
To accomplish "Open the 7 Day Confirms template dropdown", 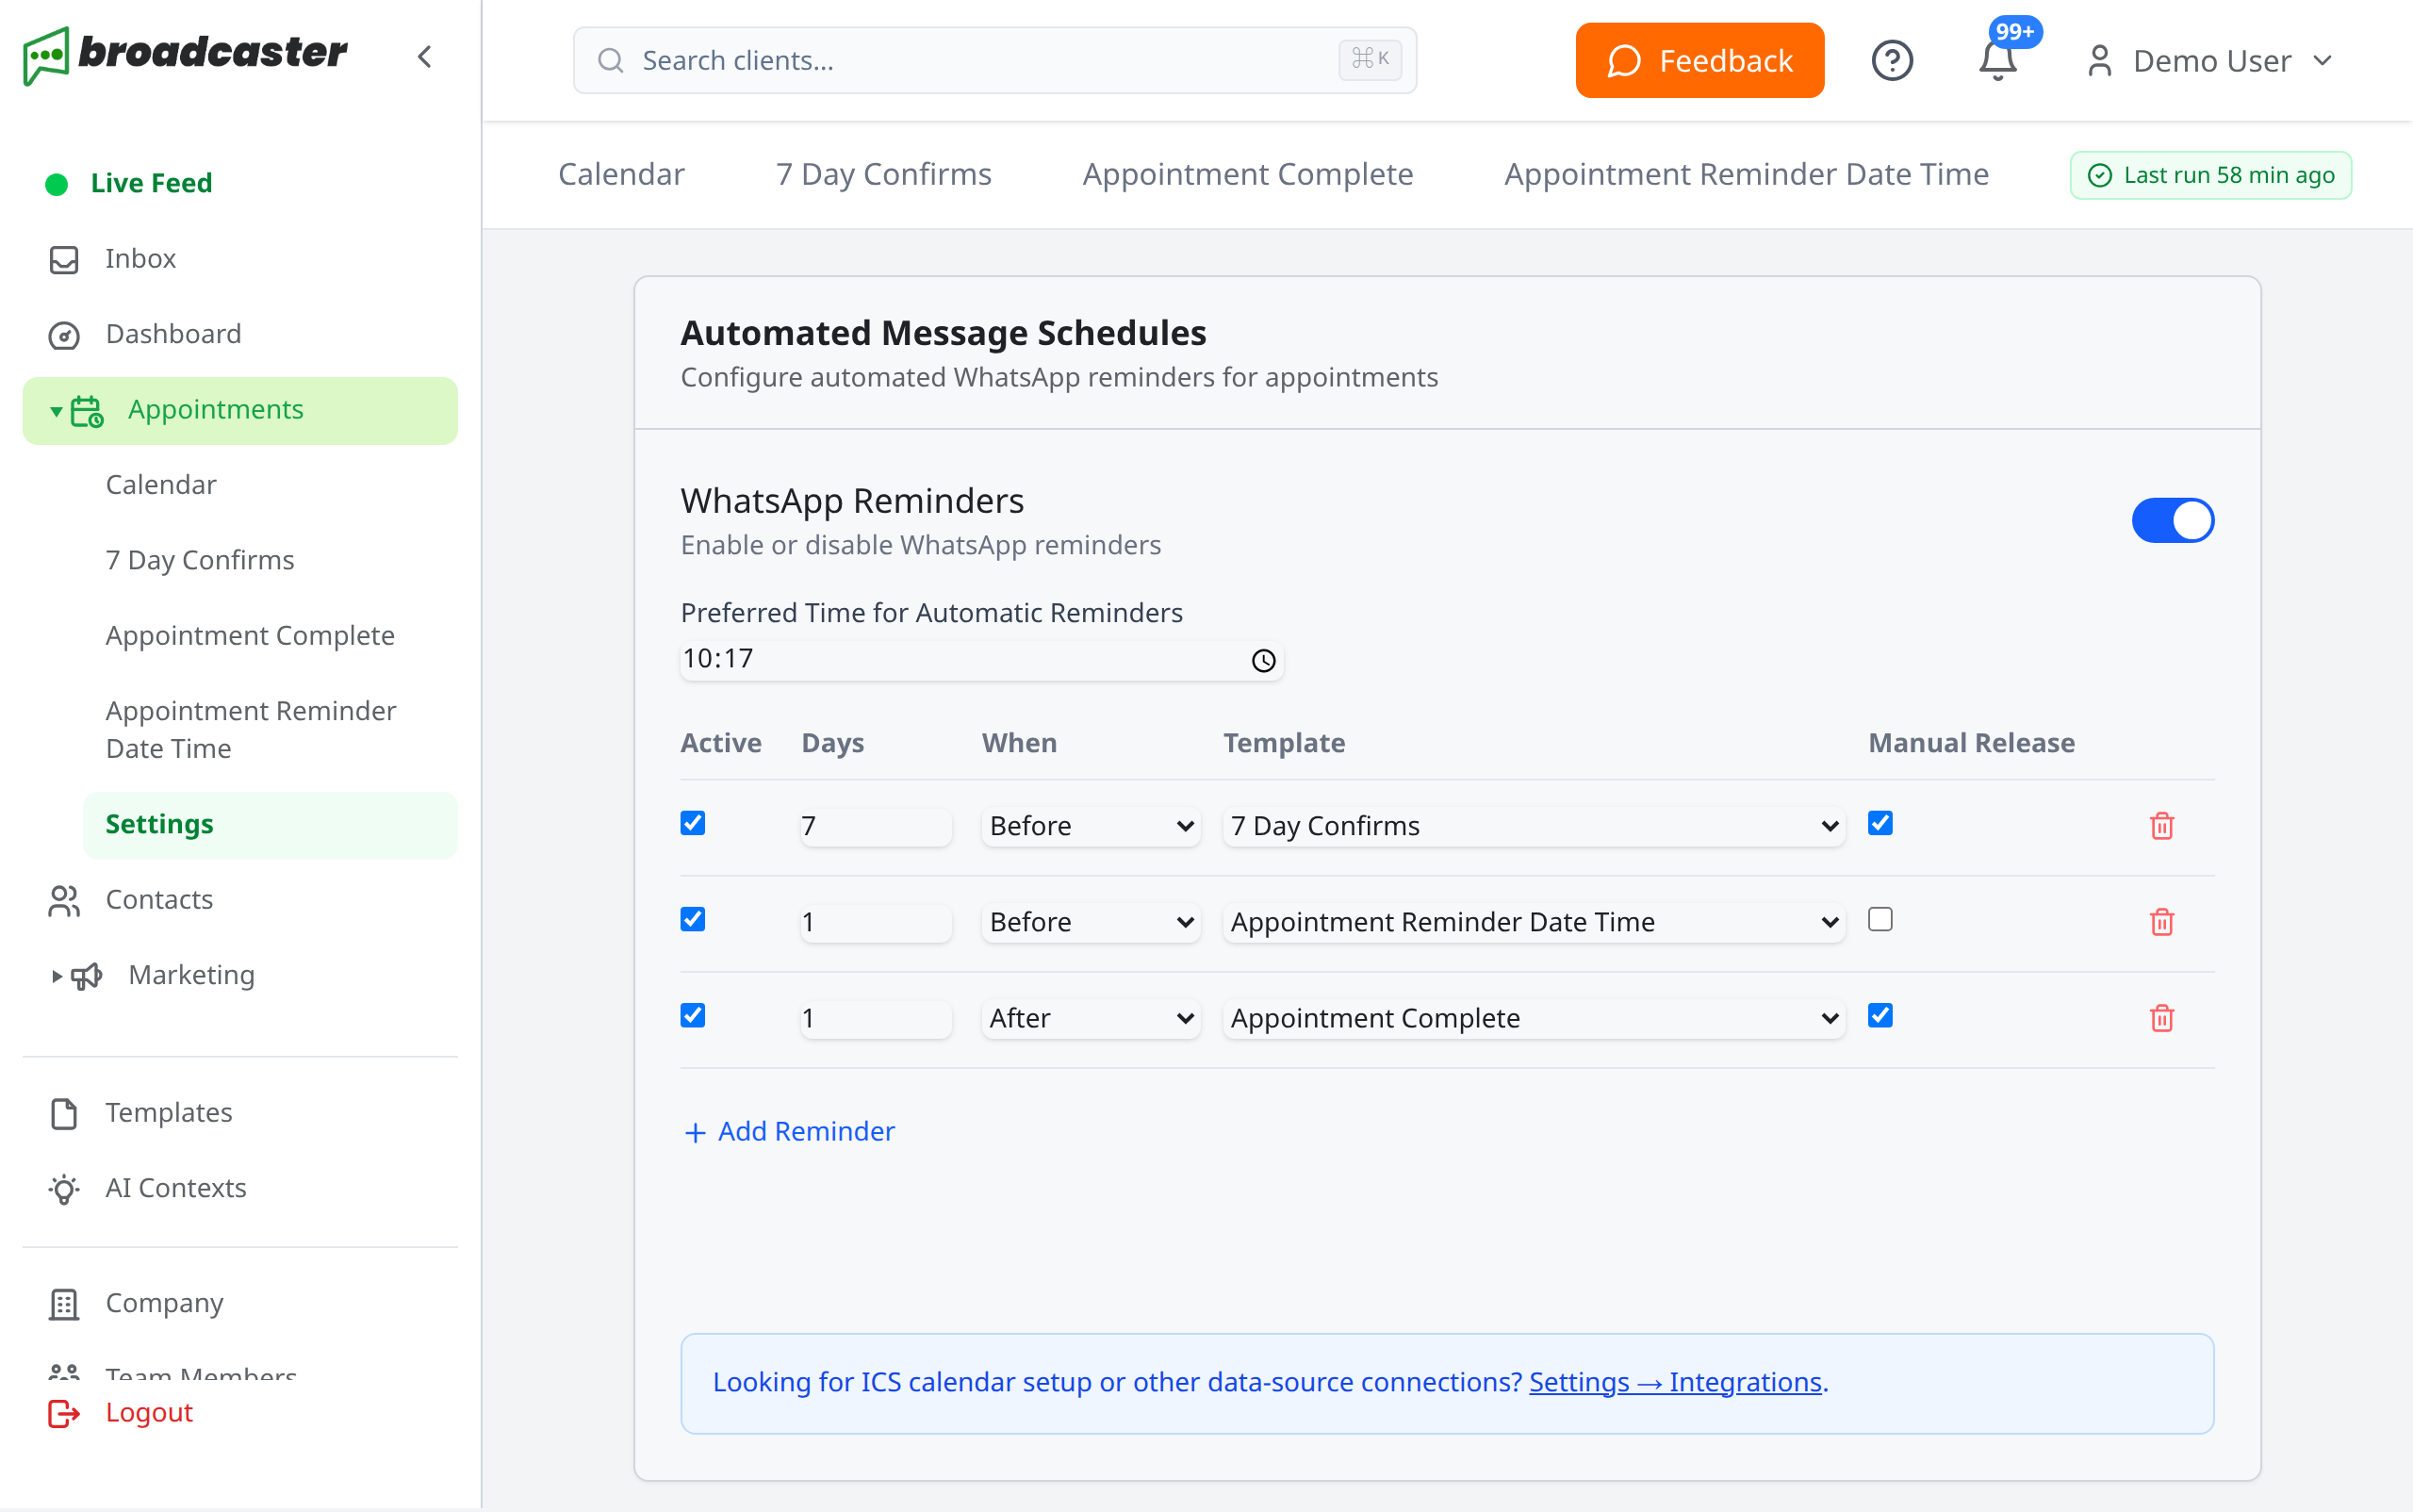I will pyautogui.click(x=1533, y=826).
